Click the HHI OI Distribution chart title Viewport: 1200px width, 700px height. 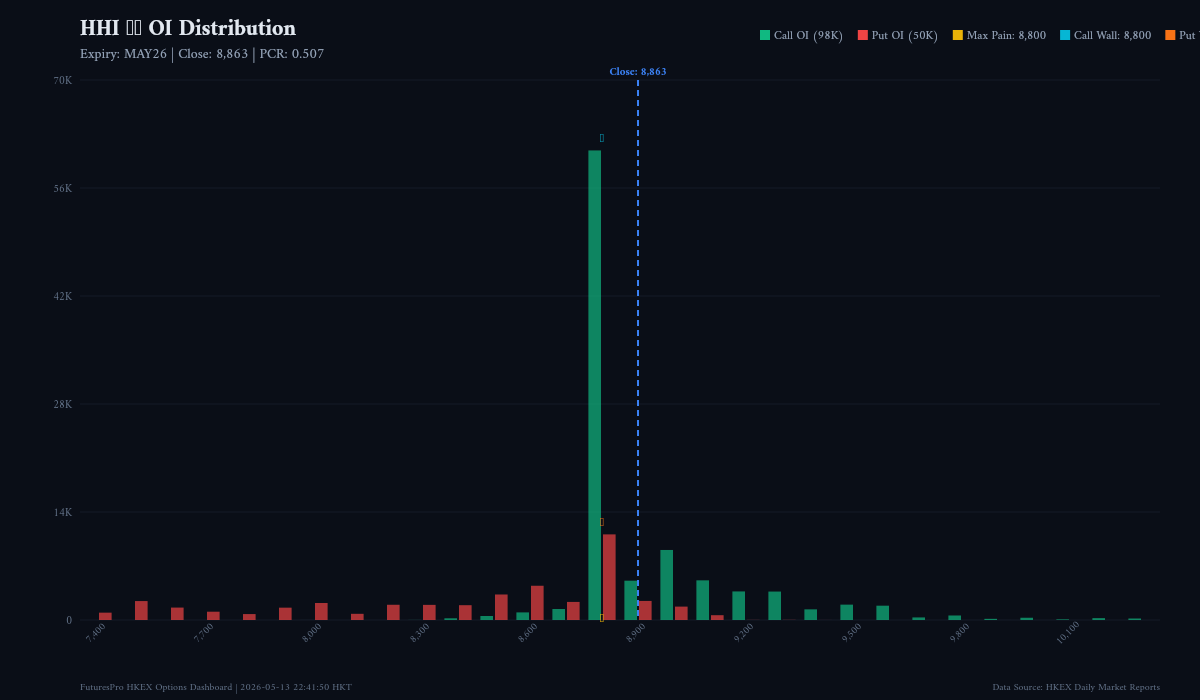[188, 28]
